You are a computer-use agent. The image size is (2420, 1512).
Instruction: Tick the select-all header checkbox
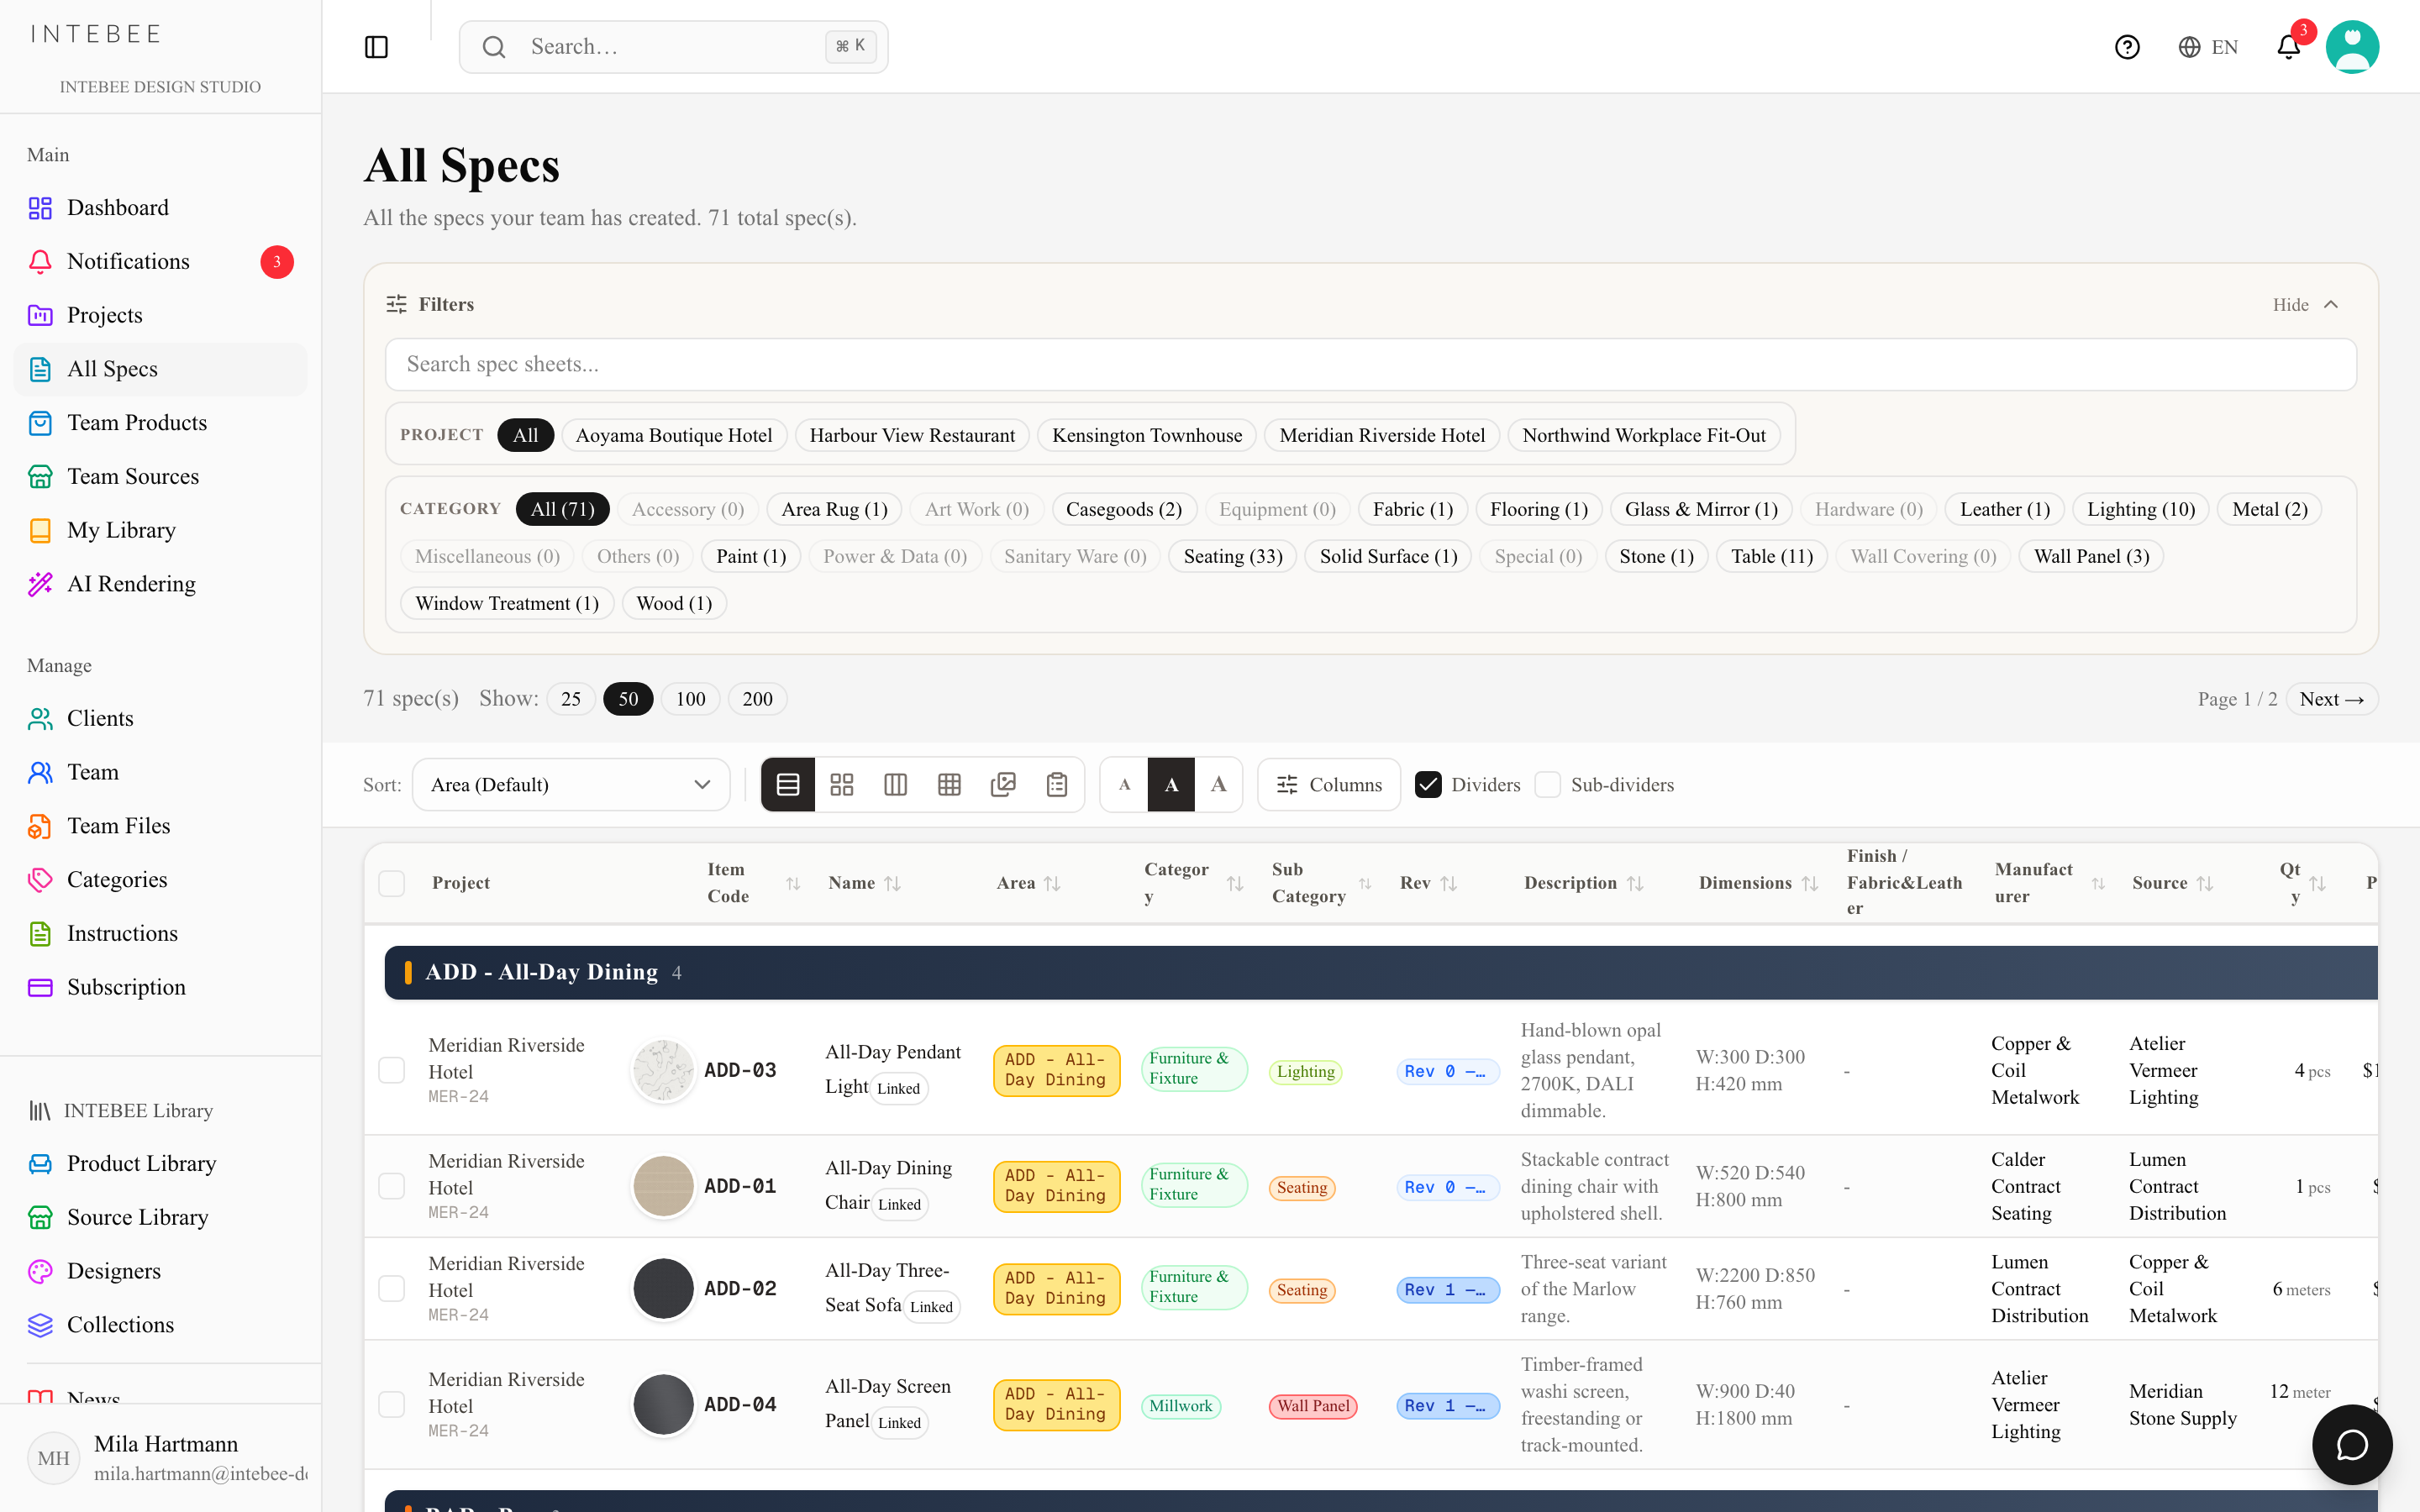click(392, 883)
